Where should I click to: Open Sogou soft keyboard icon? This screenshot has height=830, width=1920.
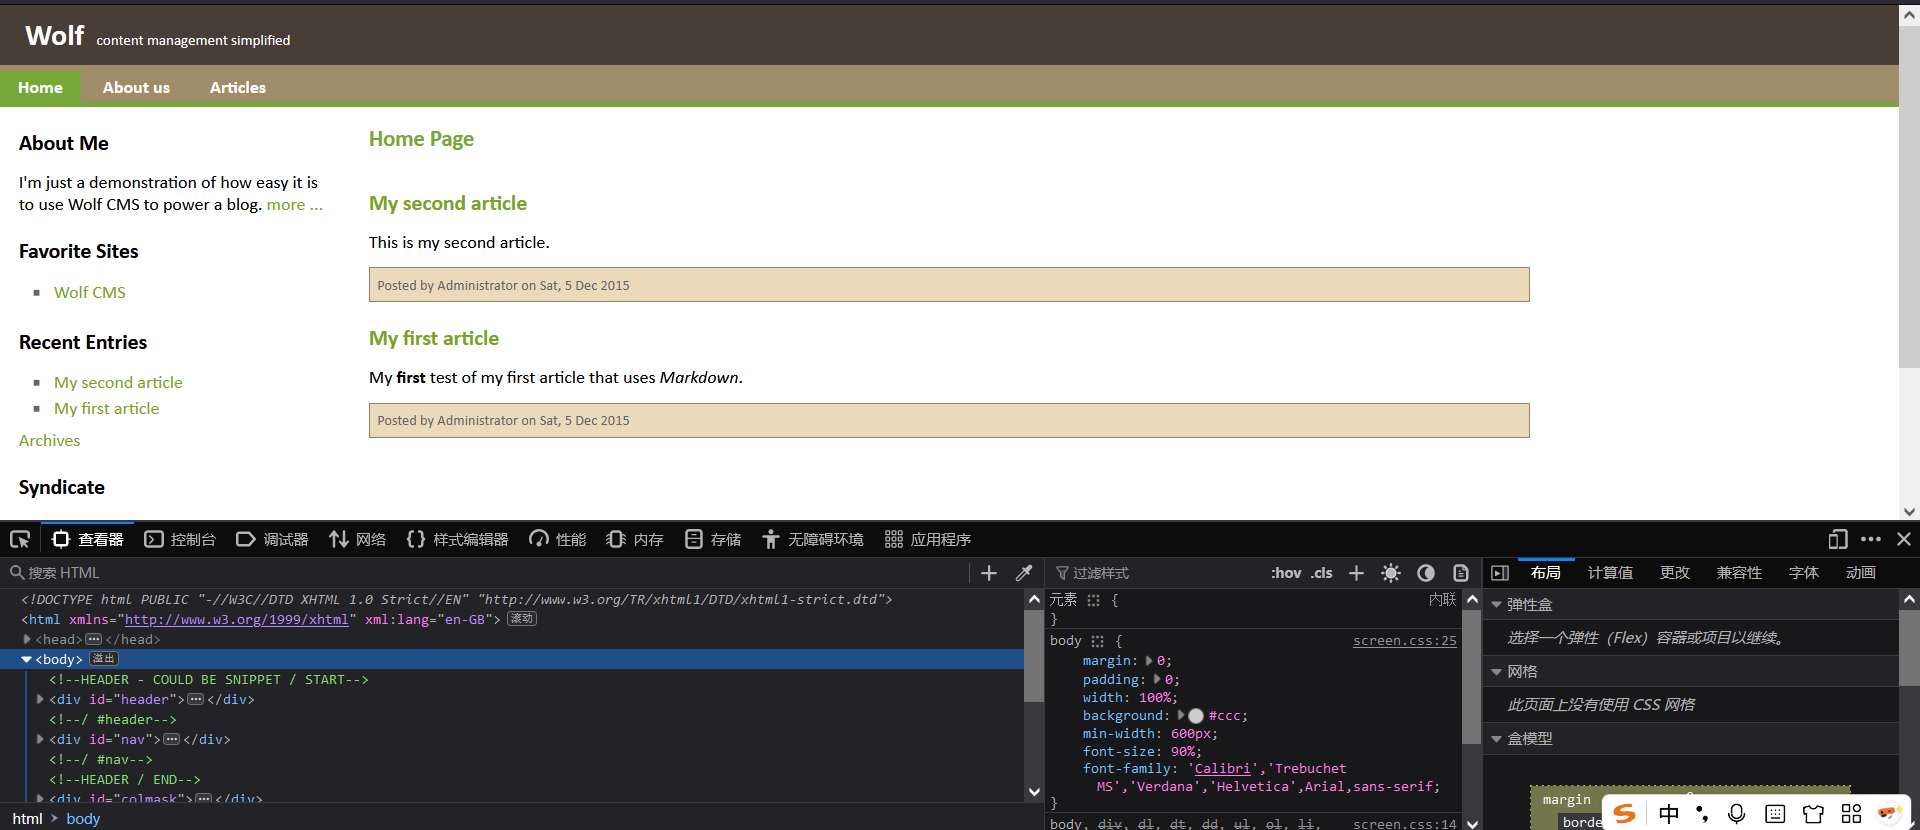[1775, 814]
